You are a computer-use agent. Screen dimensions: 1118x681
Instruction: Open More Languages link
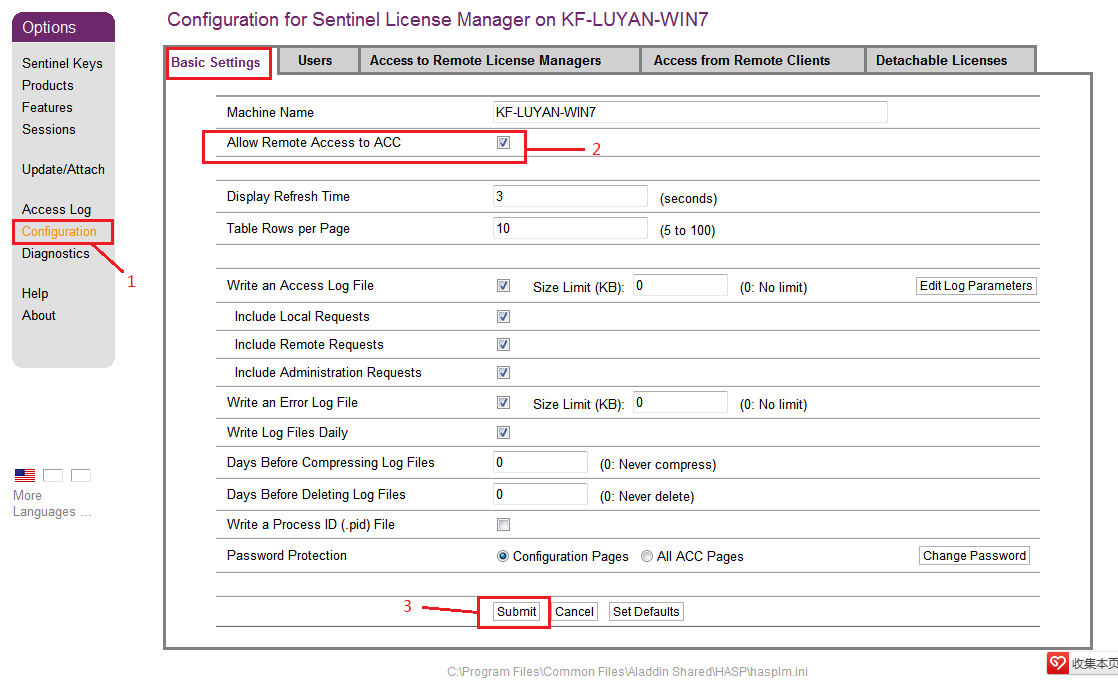click(51, 504)
